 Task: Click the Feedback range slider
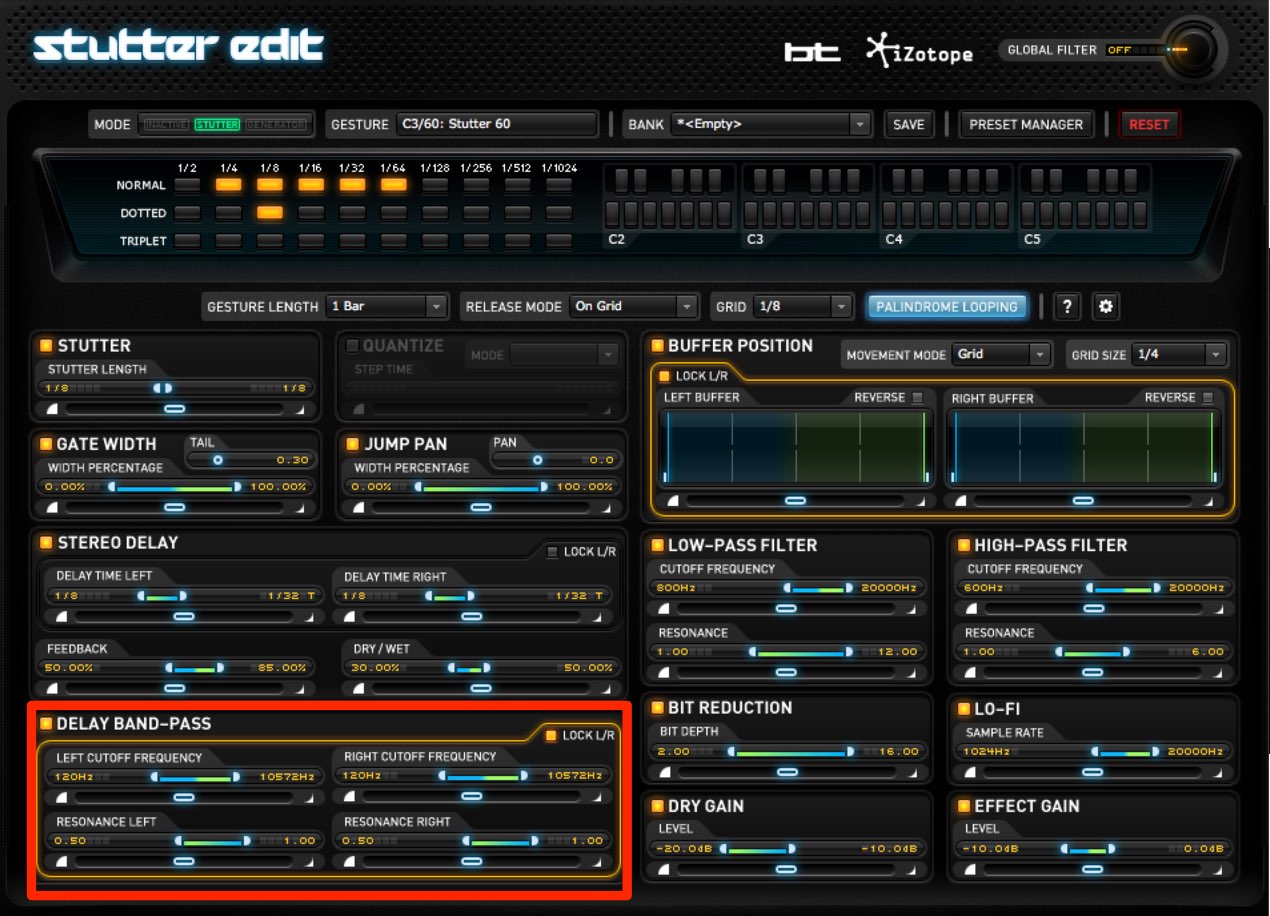coord(174,667)
